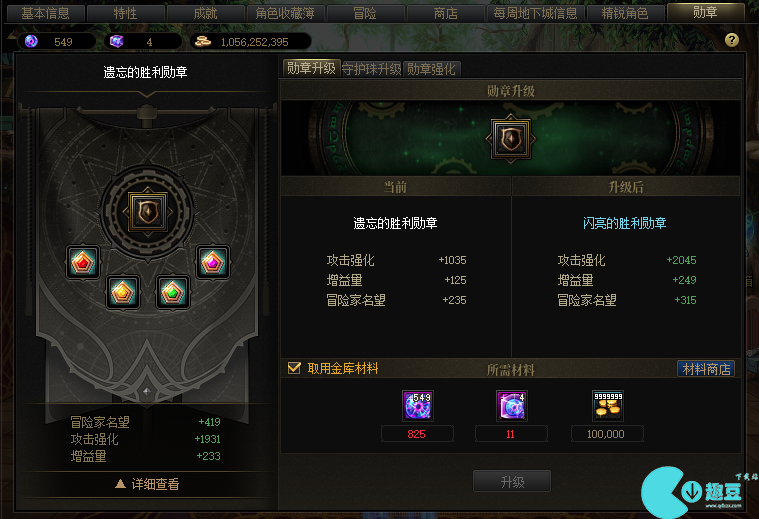The width and height of the screenshot is (759, 519).
Task: Click the medal icon in upgrade preview
Action: pos(511,139)
